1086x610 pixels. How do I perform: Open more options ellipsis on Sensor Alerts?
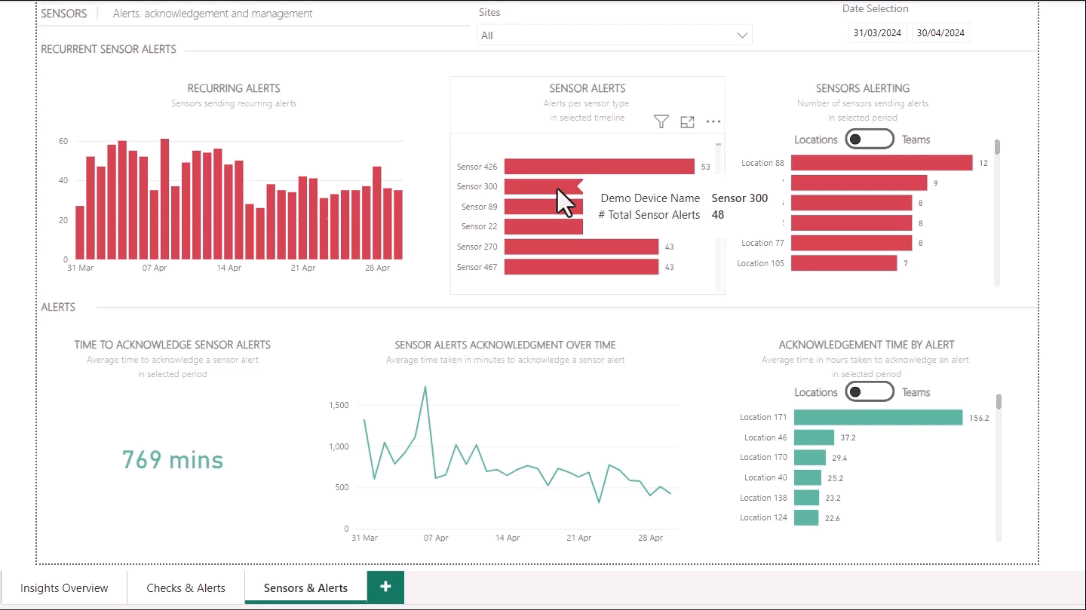pyautogui.click(x=713, y=122)
